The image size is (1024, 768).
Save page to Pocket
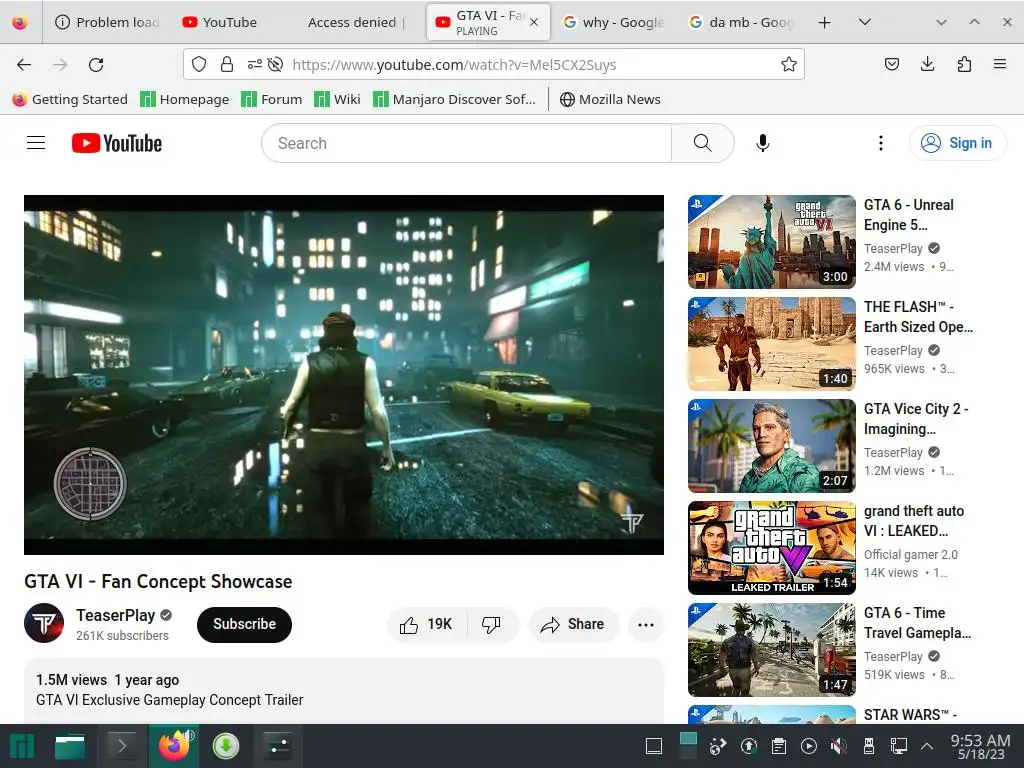point(891,64)
